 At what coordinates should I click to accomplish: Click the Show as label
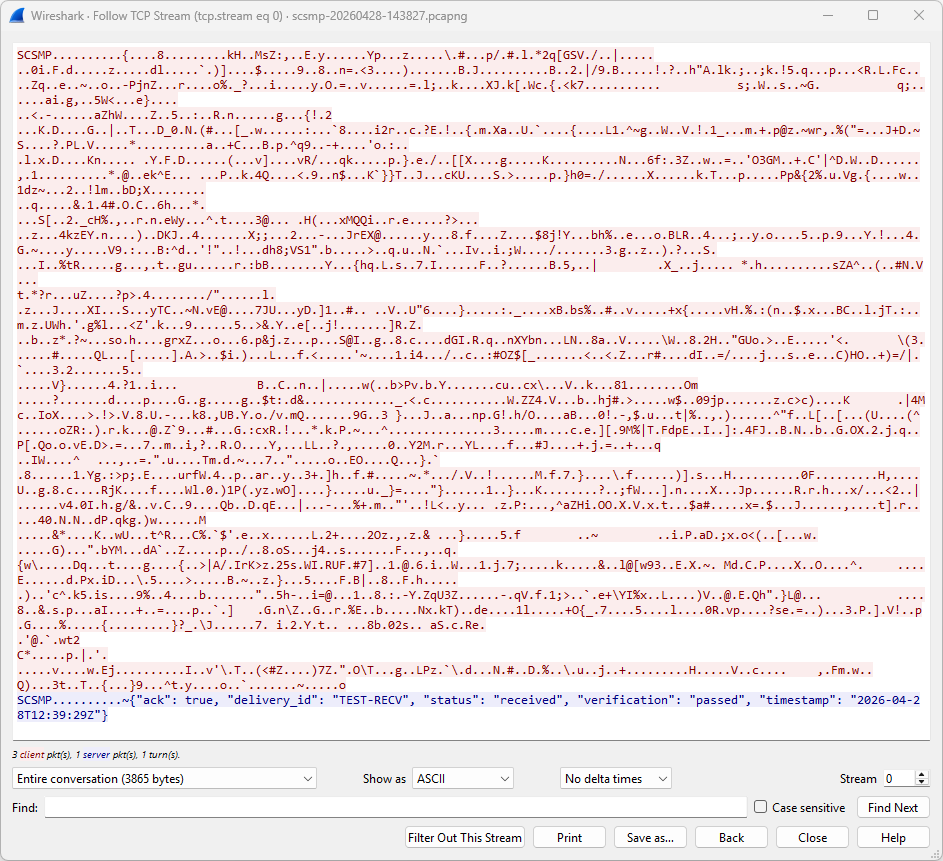pos(384,779)
